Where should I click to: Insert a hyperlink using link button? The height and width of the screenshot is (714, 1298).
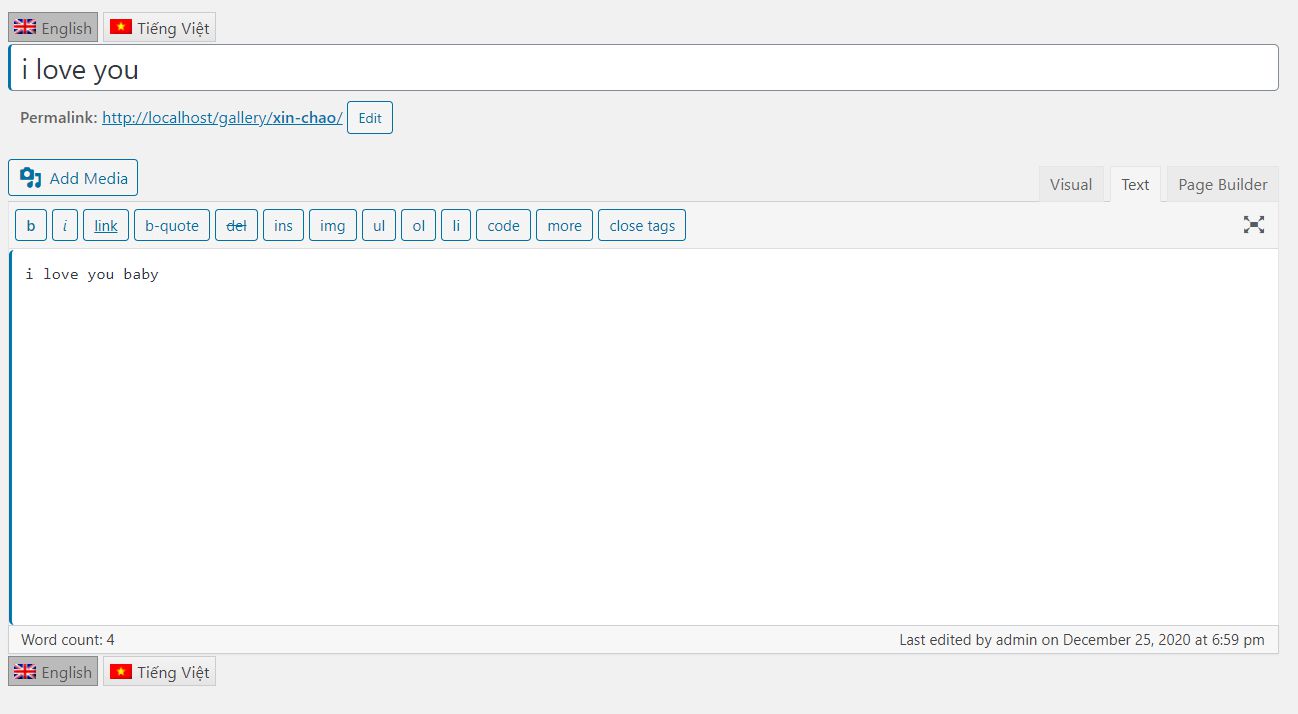(x=106, y=226)
